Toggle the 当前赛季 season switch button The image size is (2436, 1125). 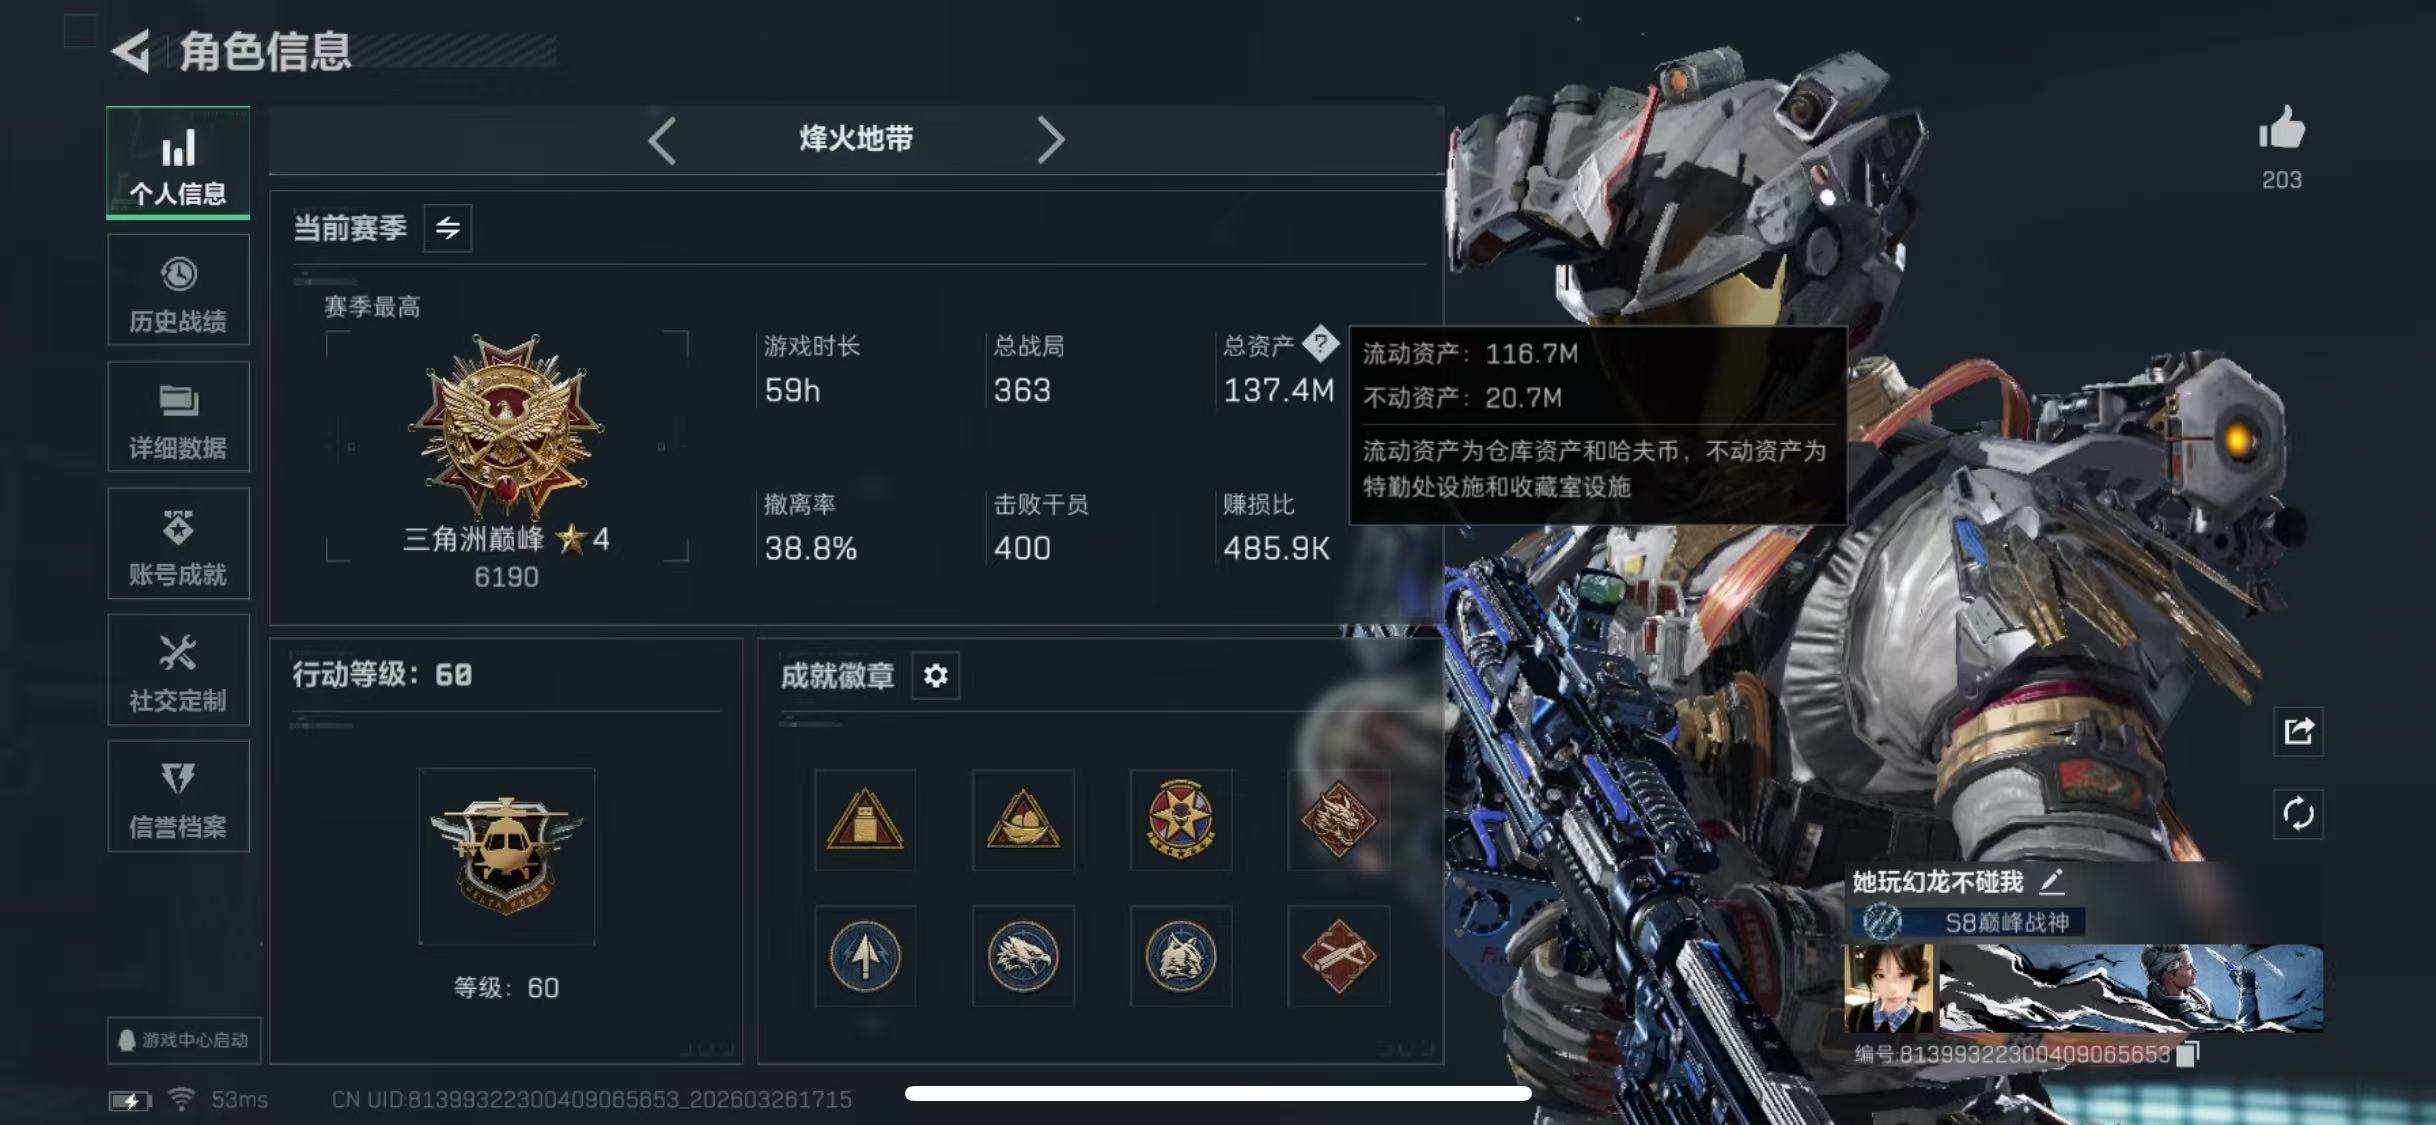pos(448,228)
